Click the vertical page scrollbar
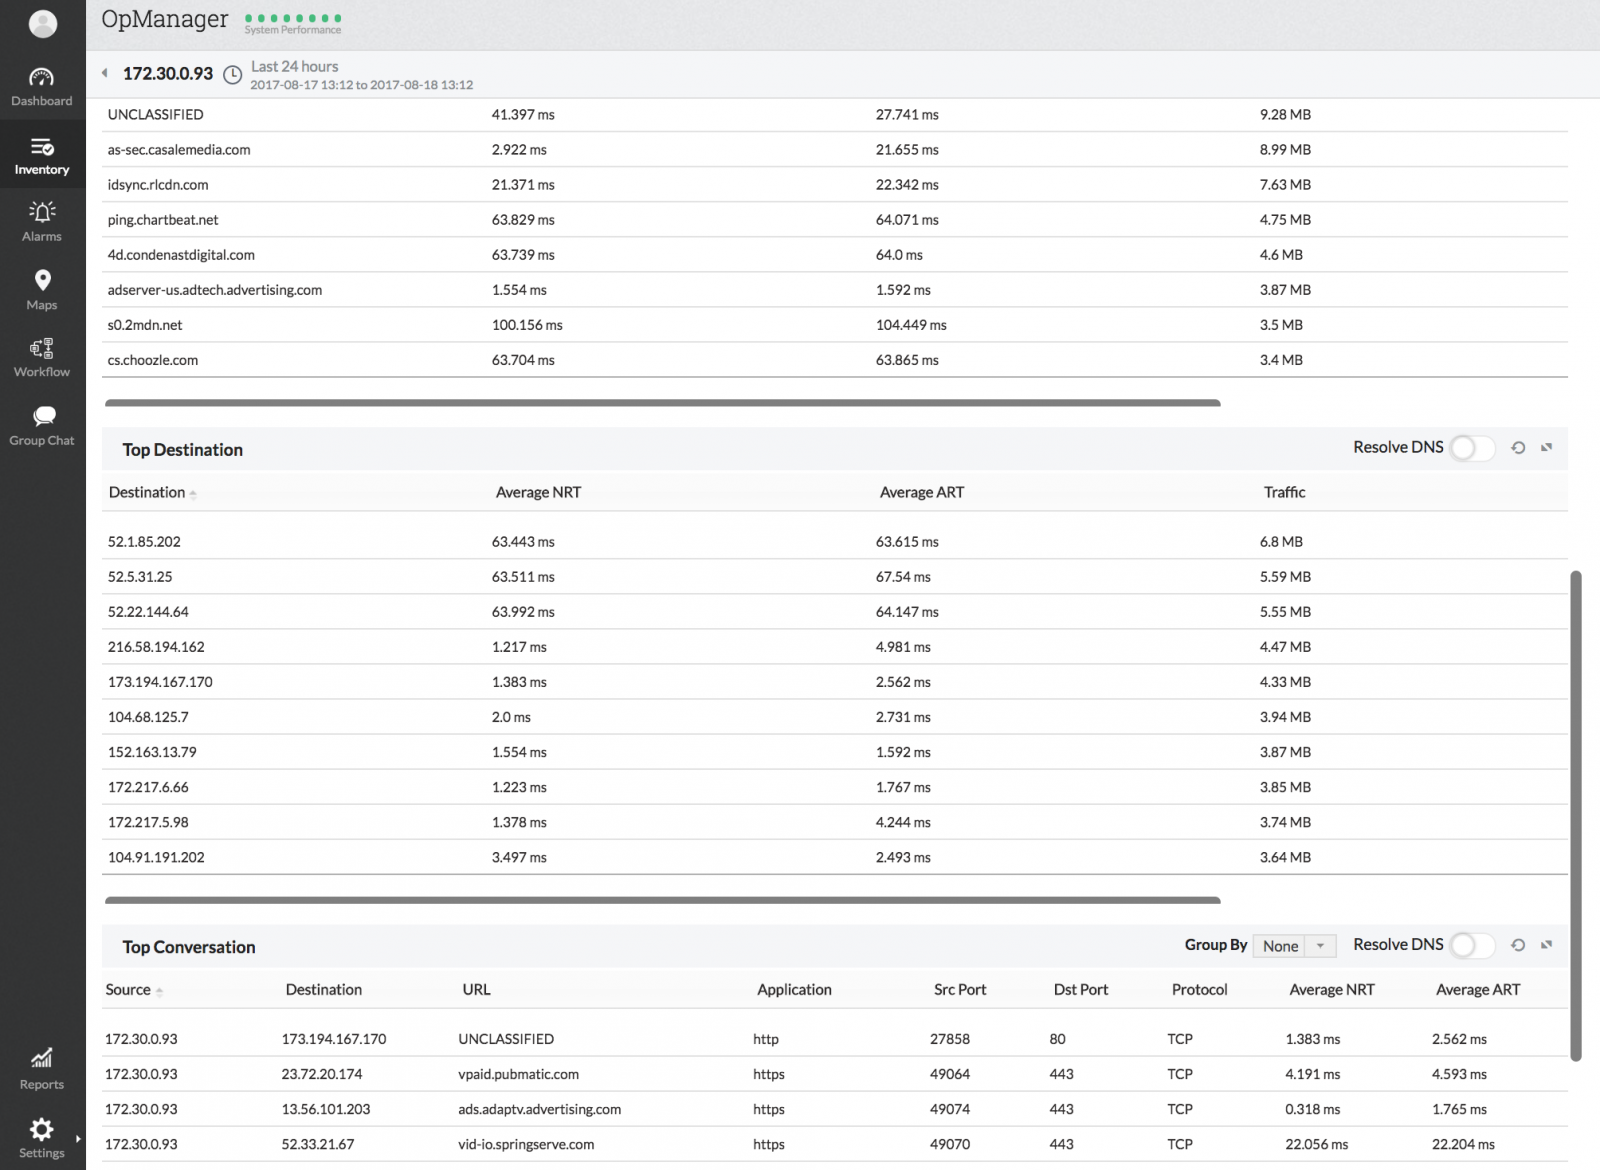 pyautogui.click(x=1576, y=815)
